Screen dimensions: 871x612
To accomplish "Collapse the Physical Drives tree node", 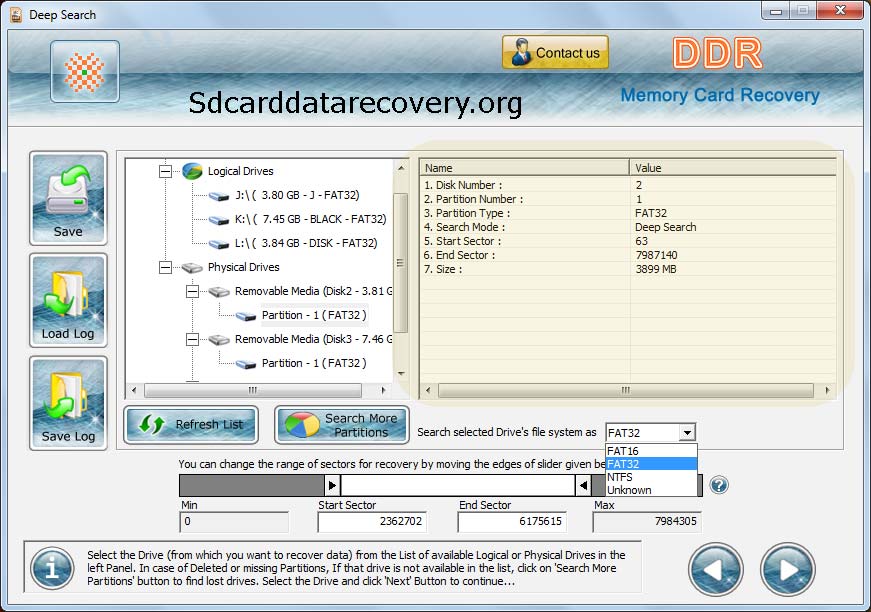I will pos(165,267).
